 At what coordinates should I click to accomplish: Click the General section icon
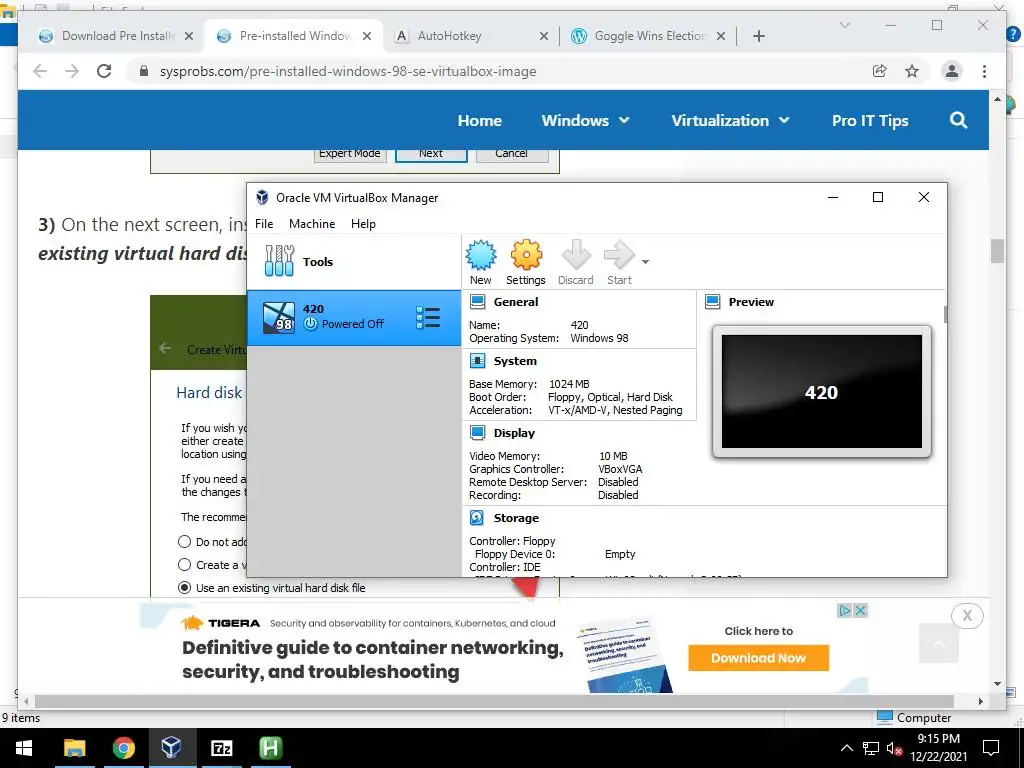tap(478, 302)
